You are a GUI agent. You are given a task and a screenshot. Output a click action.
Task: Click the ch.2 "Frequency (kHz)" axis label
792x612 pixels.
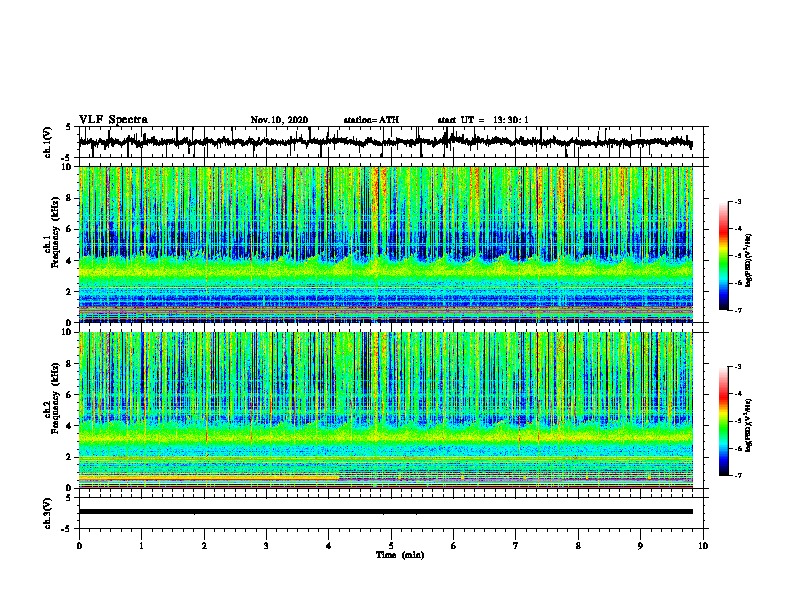point(55,398)
